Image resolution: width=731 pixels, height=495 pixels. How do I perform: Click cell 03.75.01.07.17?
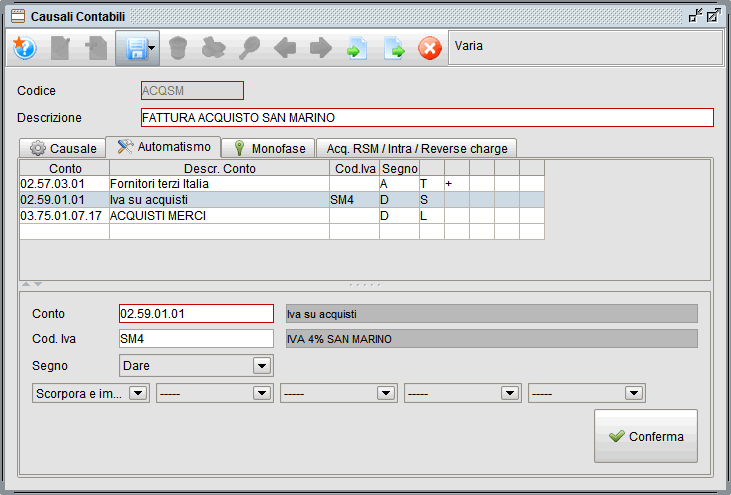pos(64,216)
